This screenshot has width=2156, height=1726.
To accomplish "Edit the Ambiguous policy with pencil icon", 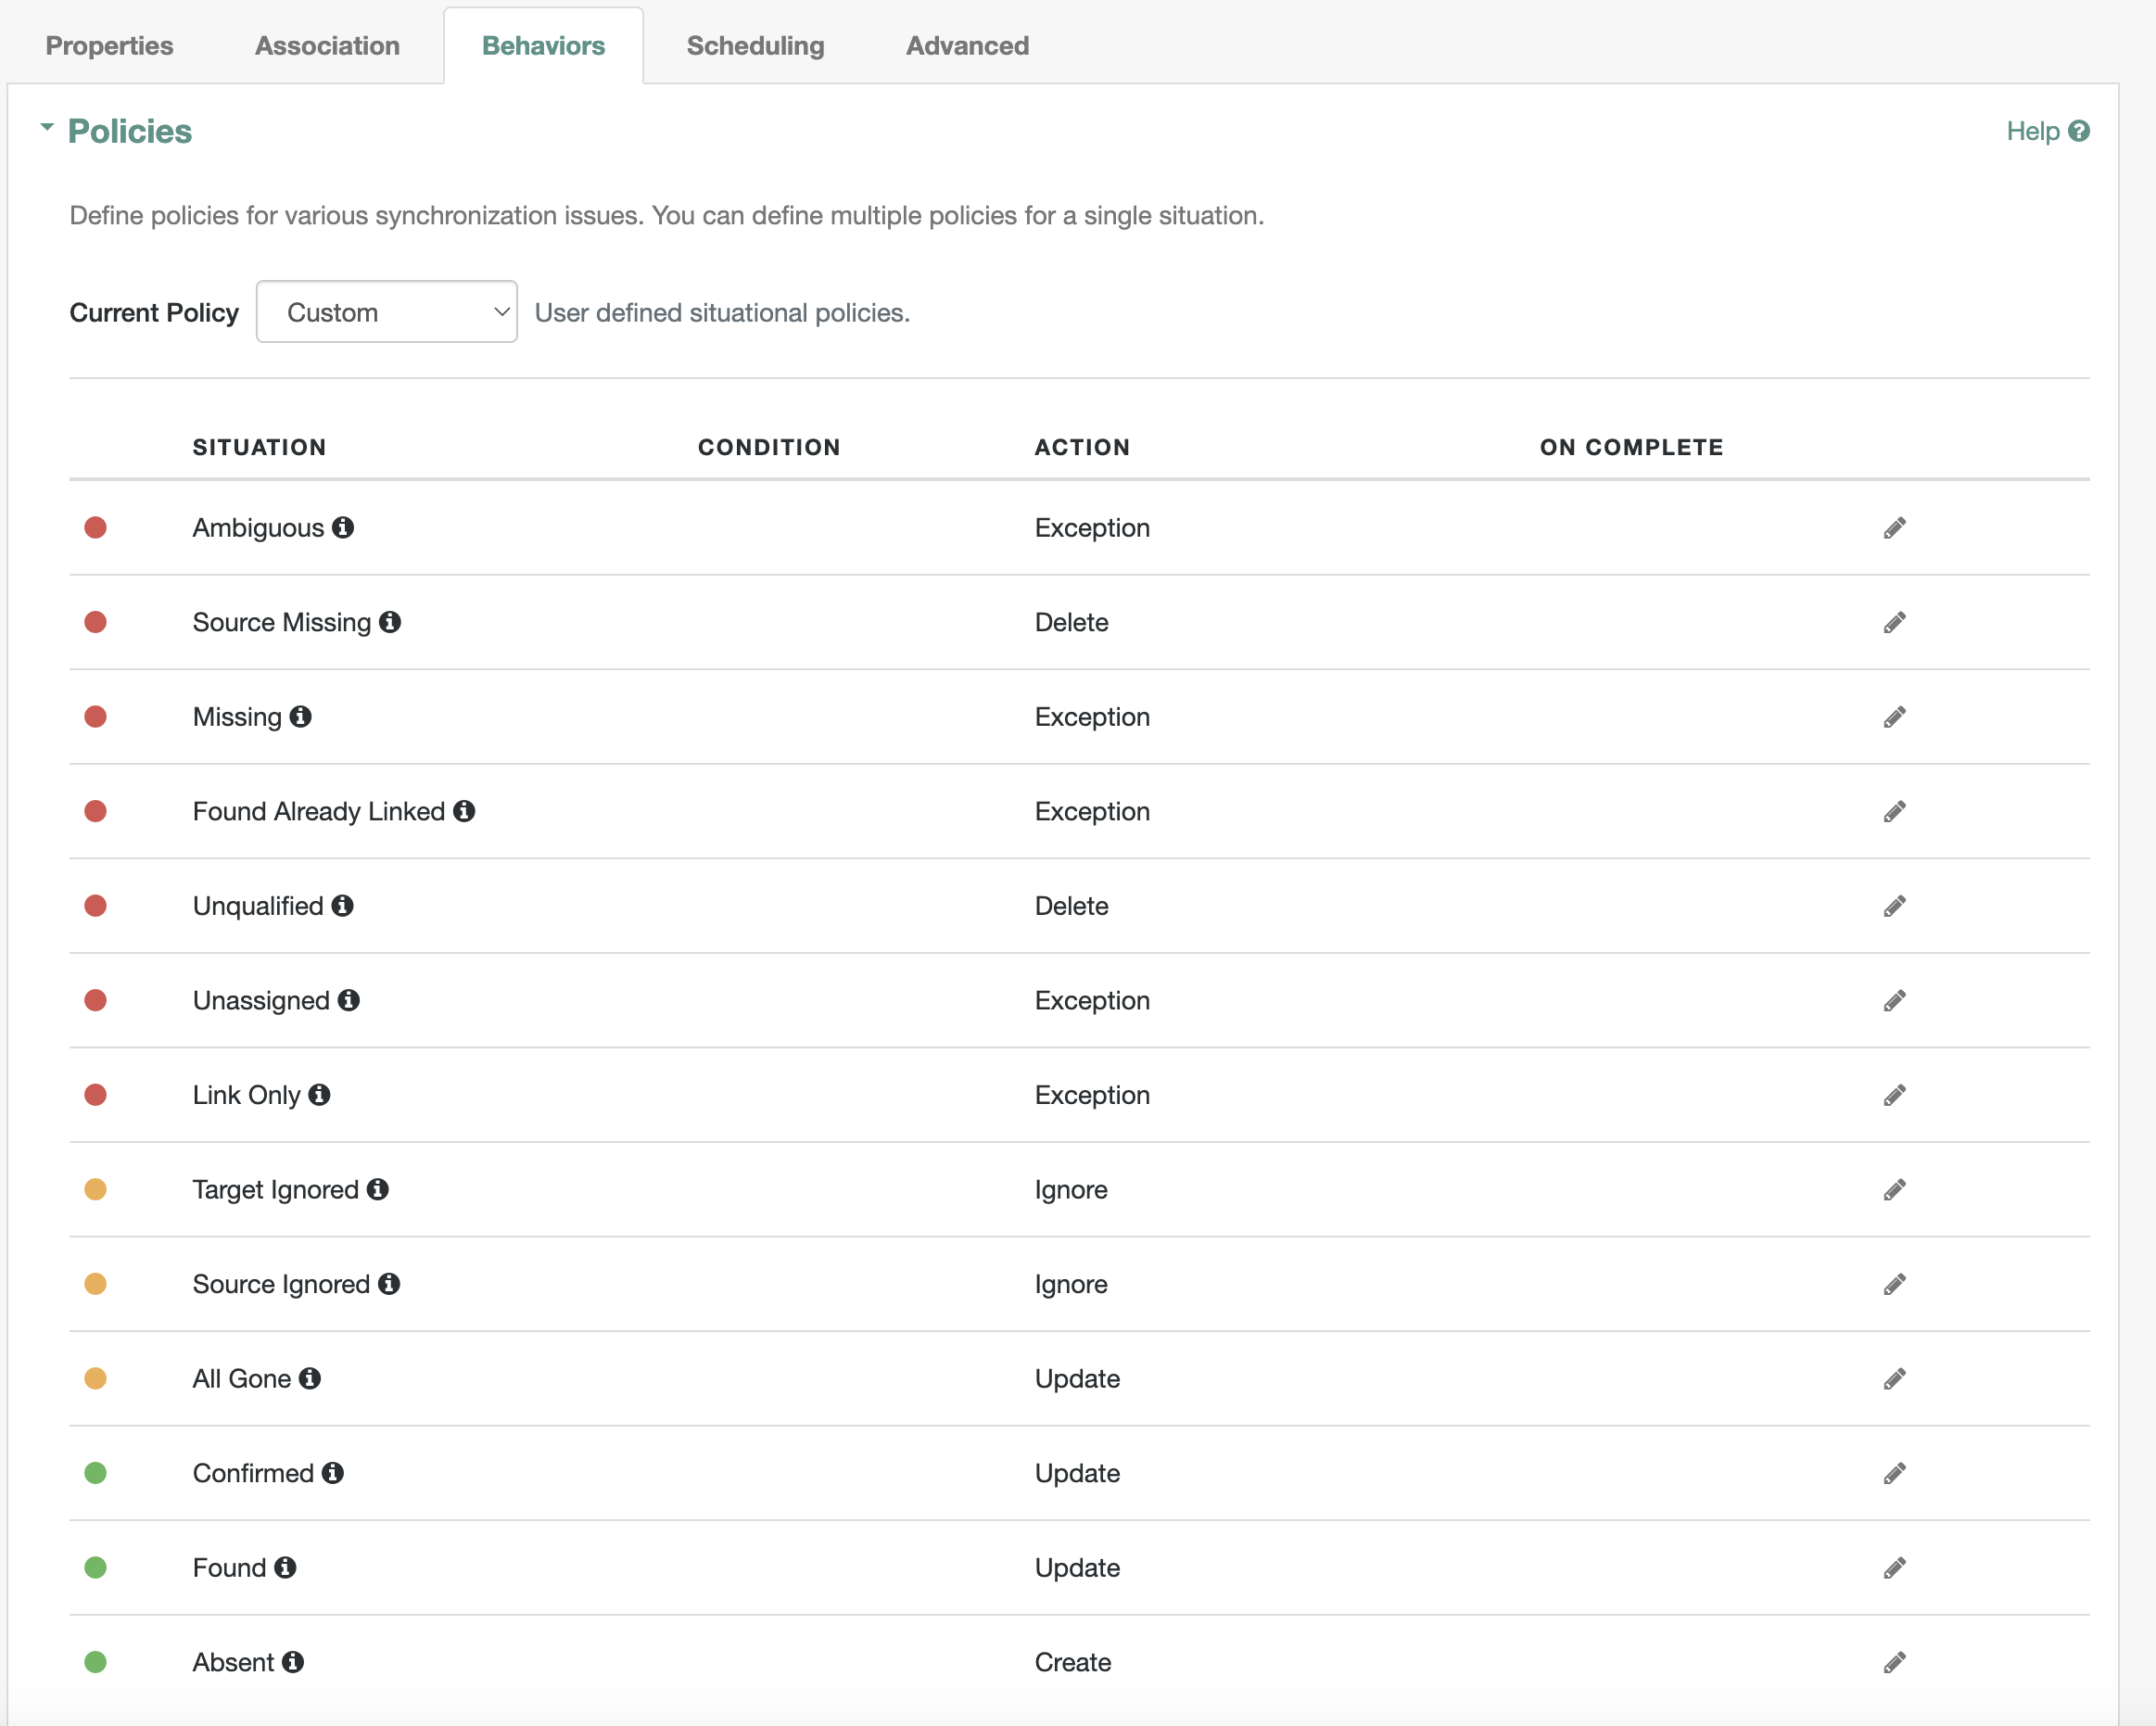I will pyautogui.click(x=1894, y=528).
